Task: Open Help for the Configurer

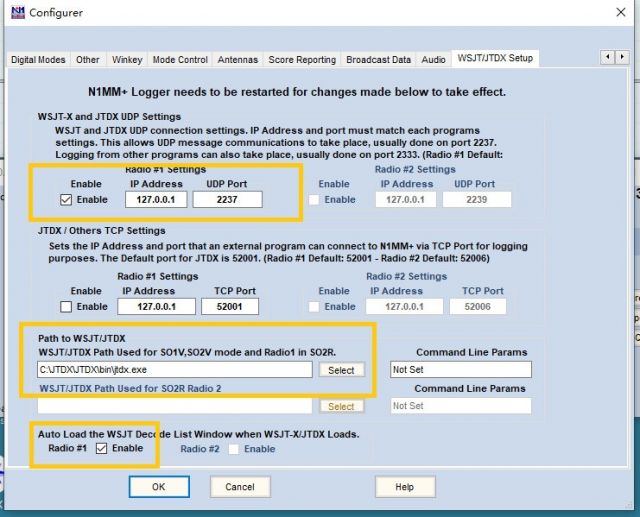Action: [x=404, y=487]
